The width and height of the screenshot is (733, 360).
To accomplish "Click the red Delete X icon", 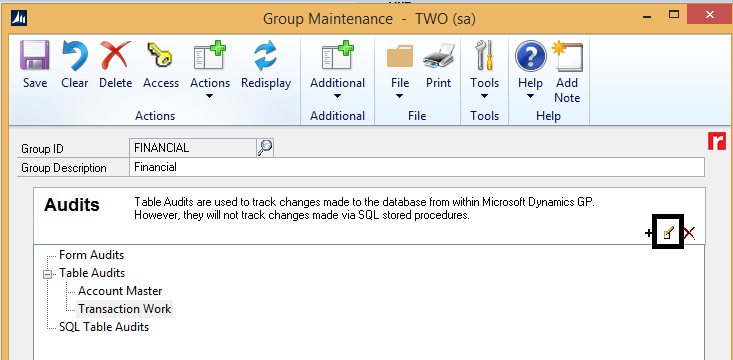I will 115,56.
